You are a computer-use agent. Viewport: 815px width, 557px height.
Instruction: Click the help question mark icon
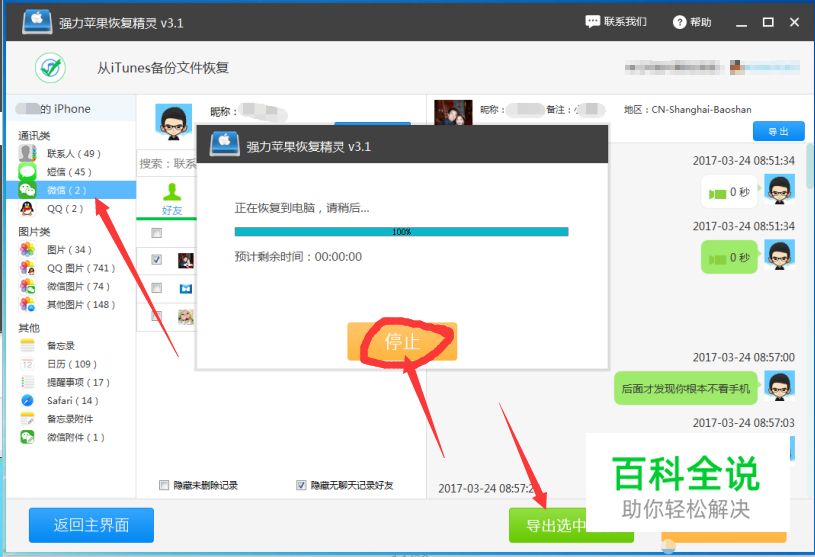coord(679,22)
